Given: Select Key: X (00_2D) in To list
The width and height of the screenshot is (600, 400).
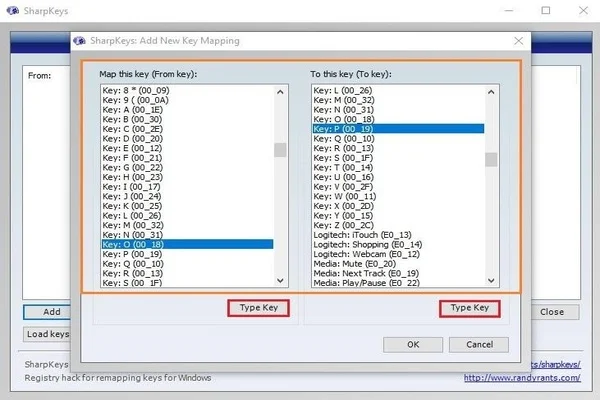Looking at the screenshot, I should (x=398, y=206).
